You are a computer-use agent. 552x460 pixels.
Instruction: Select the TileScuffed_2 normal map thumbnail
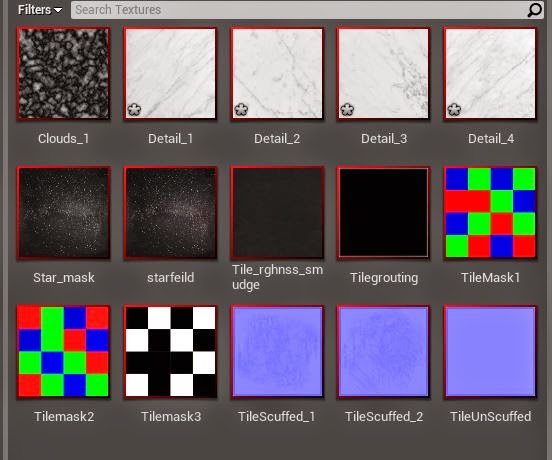tap(384, 352)
